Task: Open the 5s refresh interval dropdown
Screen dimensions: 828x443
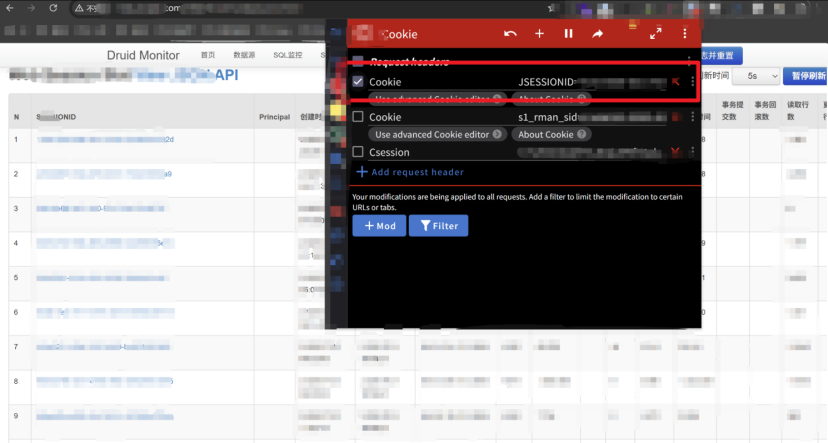Action: 756,77
